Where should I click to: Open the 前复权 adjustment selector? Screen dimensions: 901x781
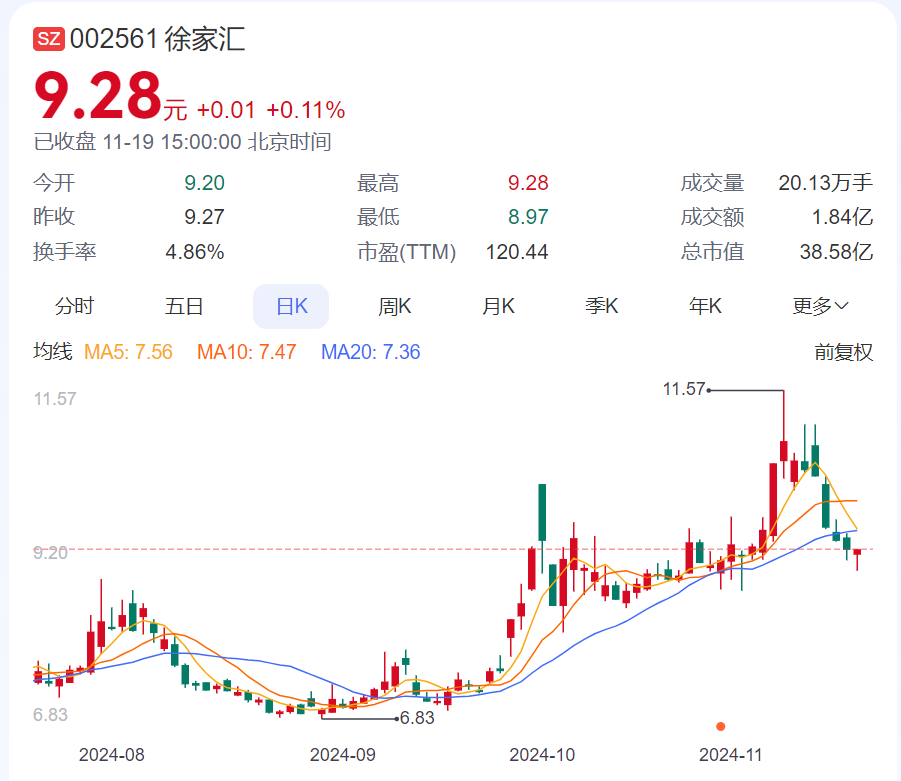(x=844, y=352)
